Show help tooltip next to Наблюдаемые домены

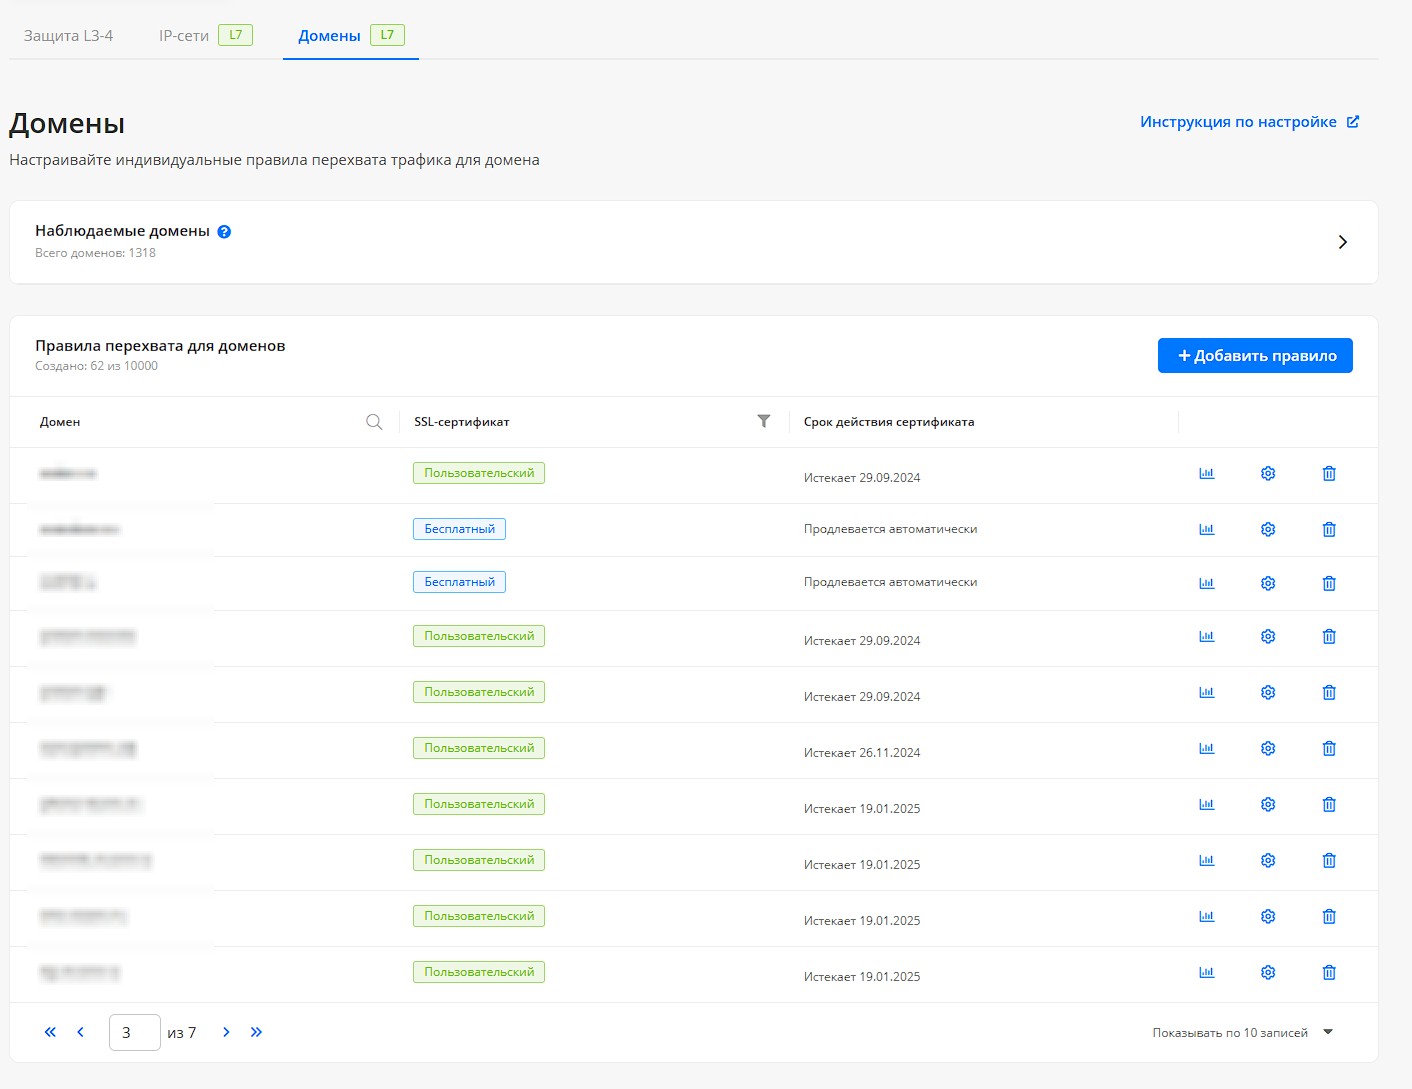pos(224,232)
